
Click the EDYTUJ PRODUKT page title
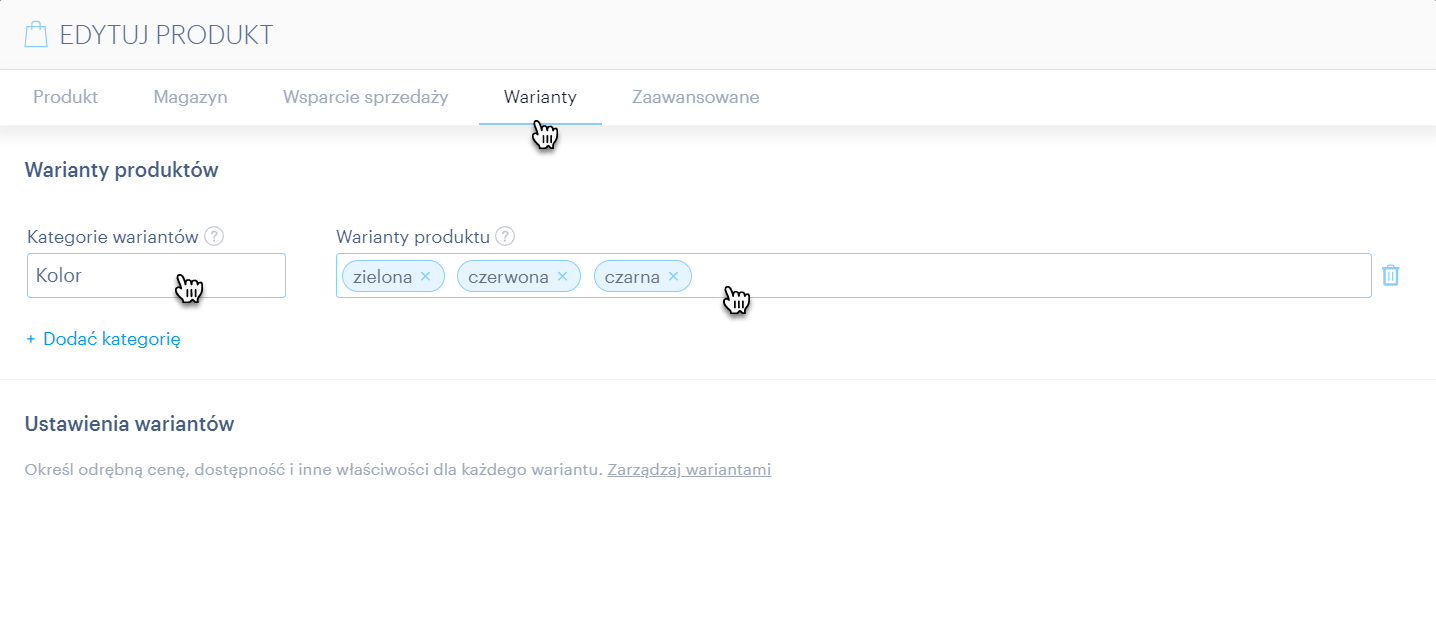pos(166,35)
